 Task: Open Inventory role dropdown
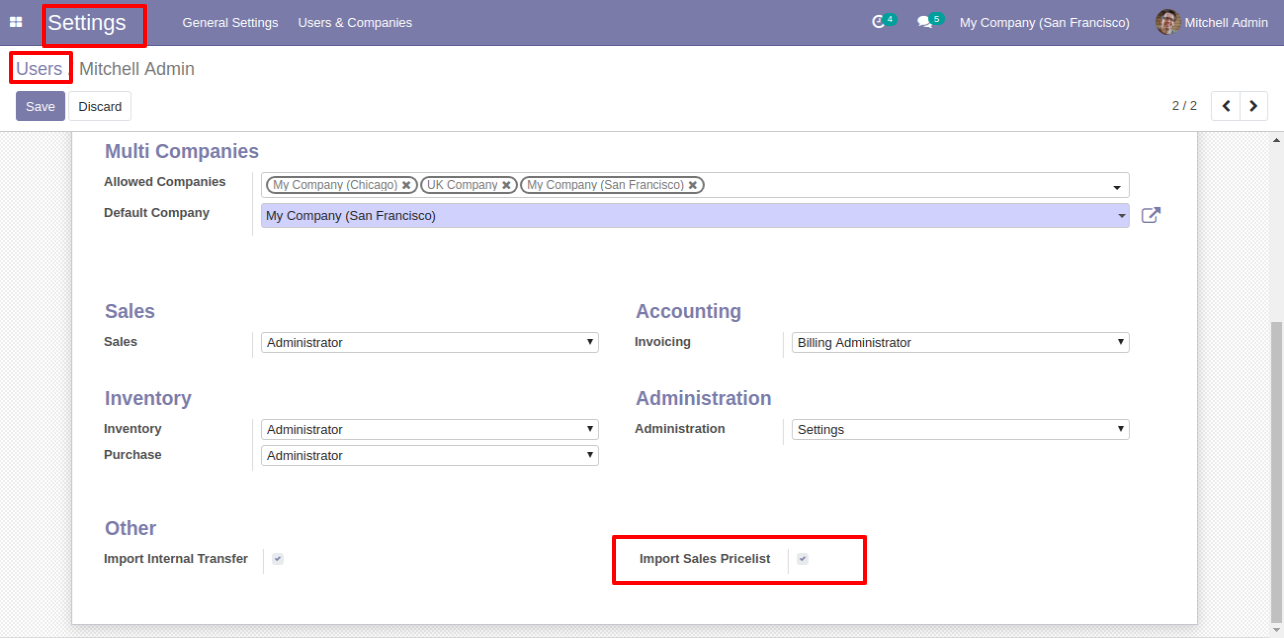430,430
